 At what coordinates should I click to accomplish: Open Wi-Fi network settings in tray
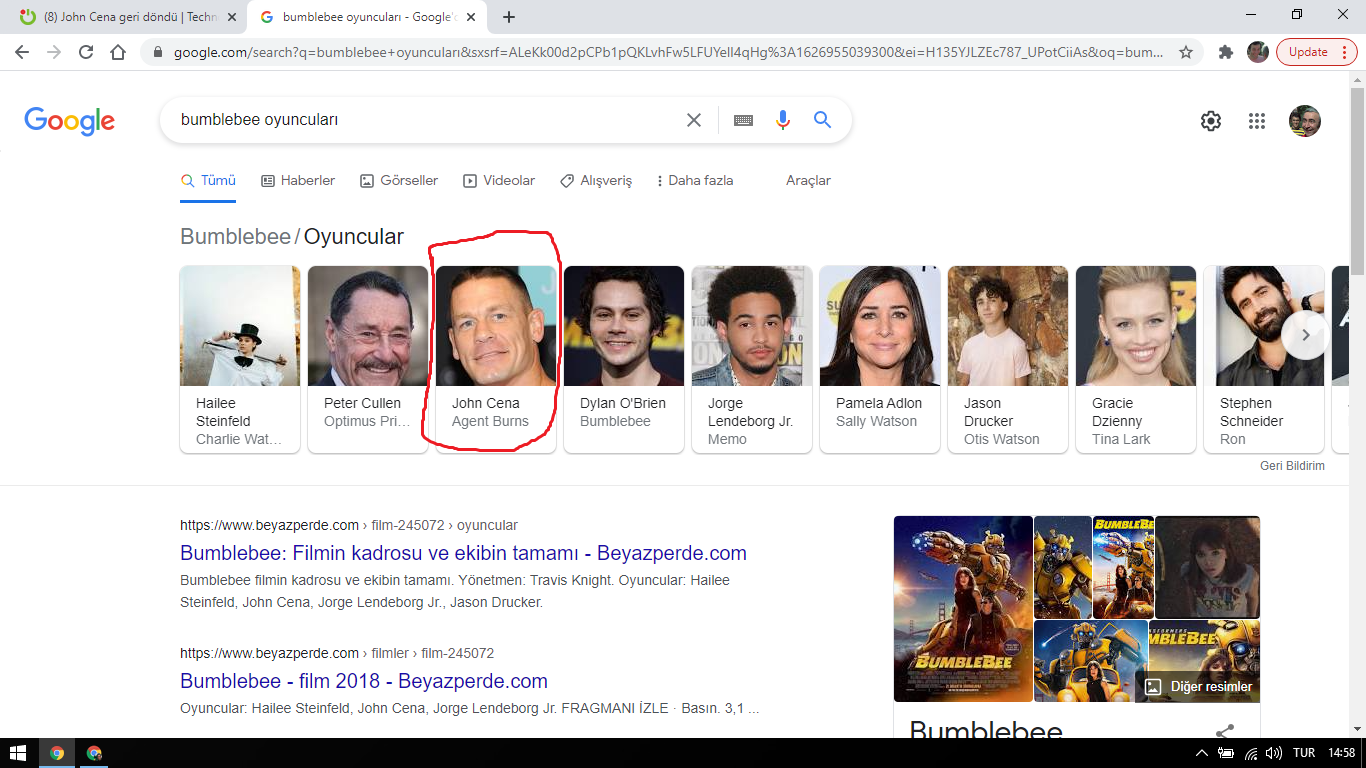pyautogui.click(x=1250, y=753)
